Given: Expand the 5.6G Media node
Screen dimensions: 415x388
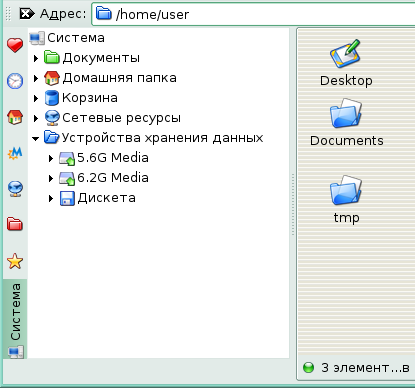Looking at the screenshot, I should pyautogui.click(x=51, y=158).
